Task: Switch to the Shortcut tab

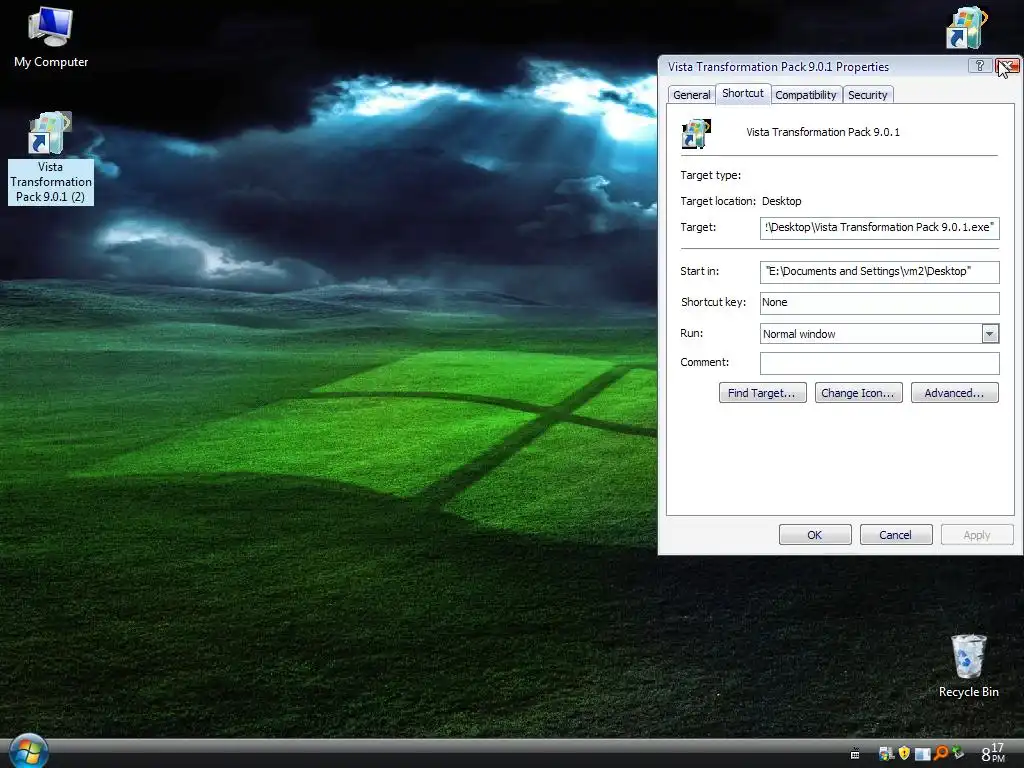Action: click(743, 93)
